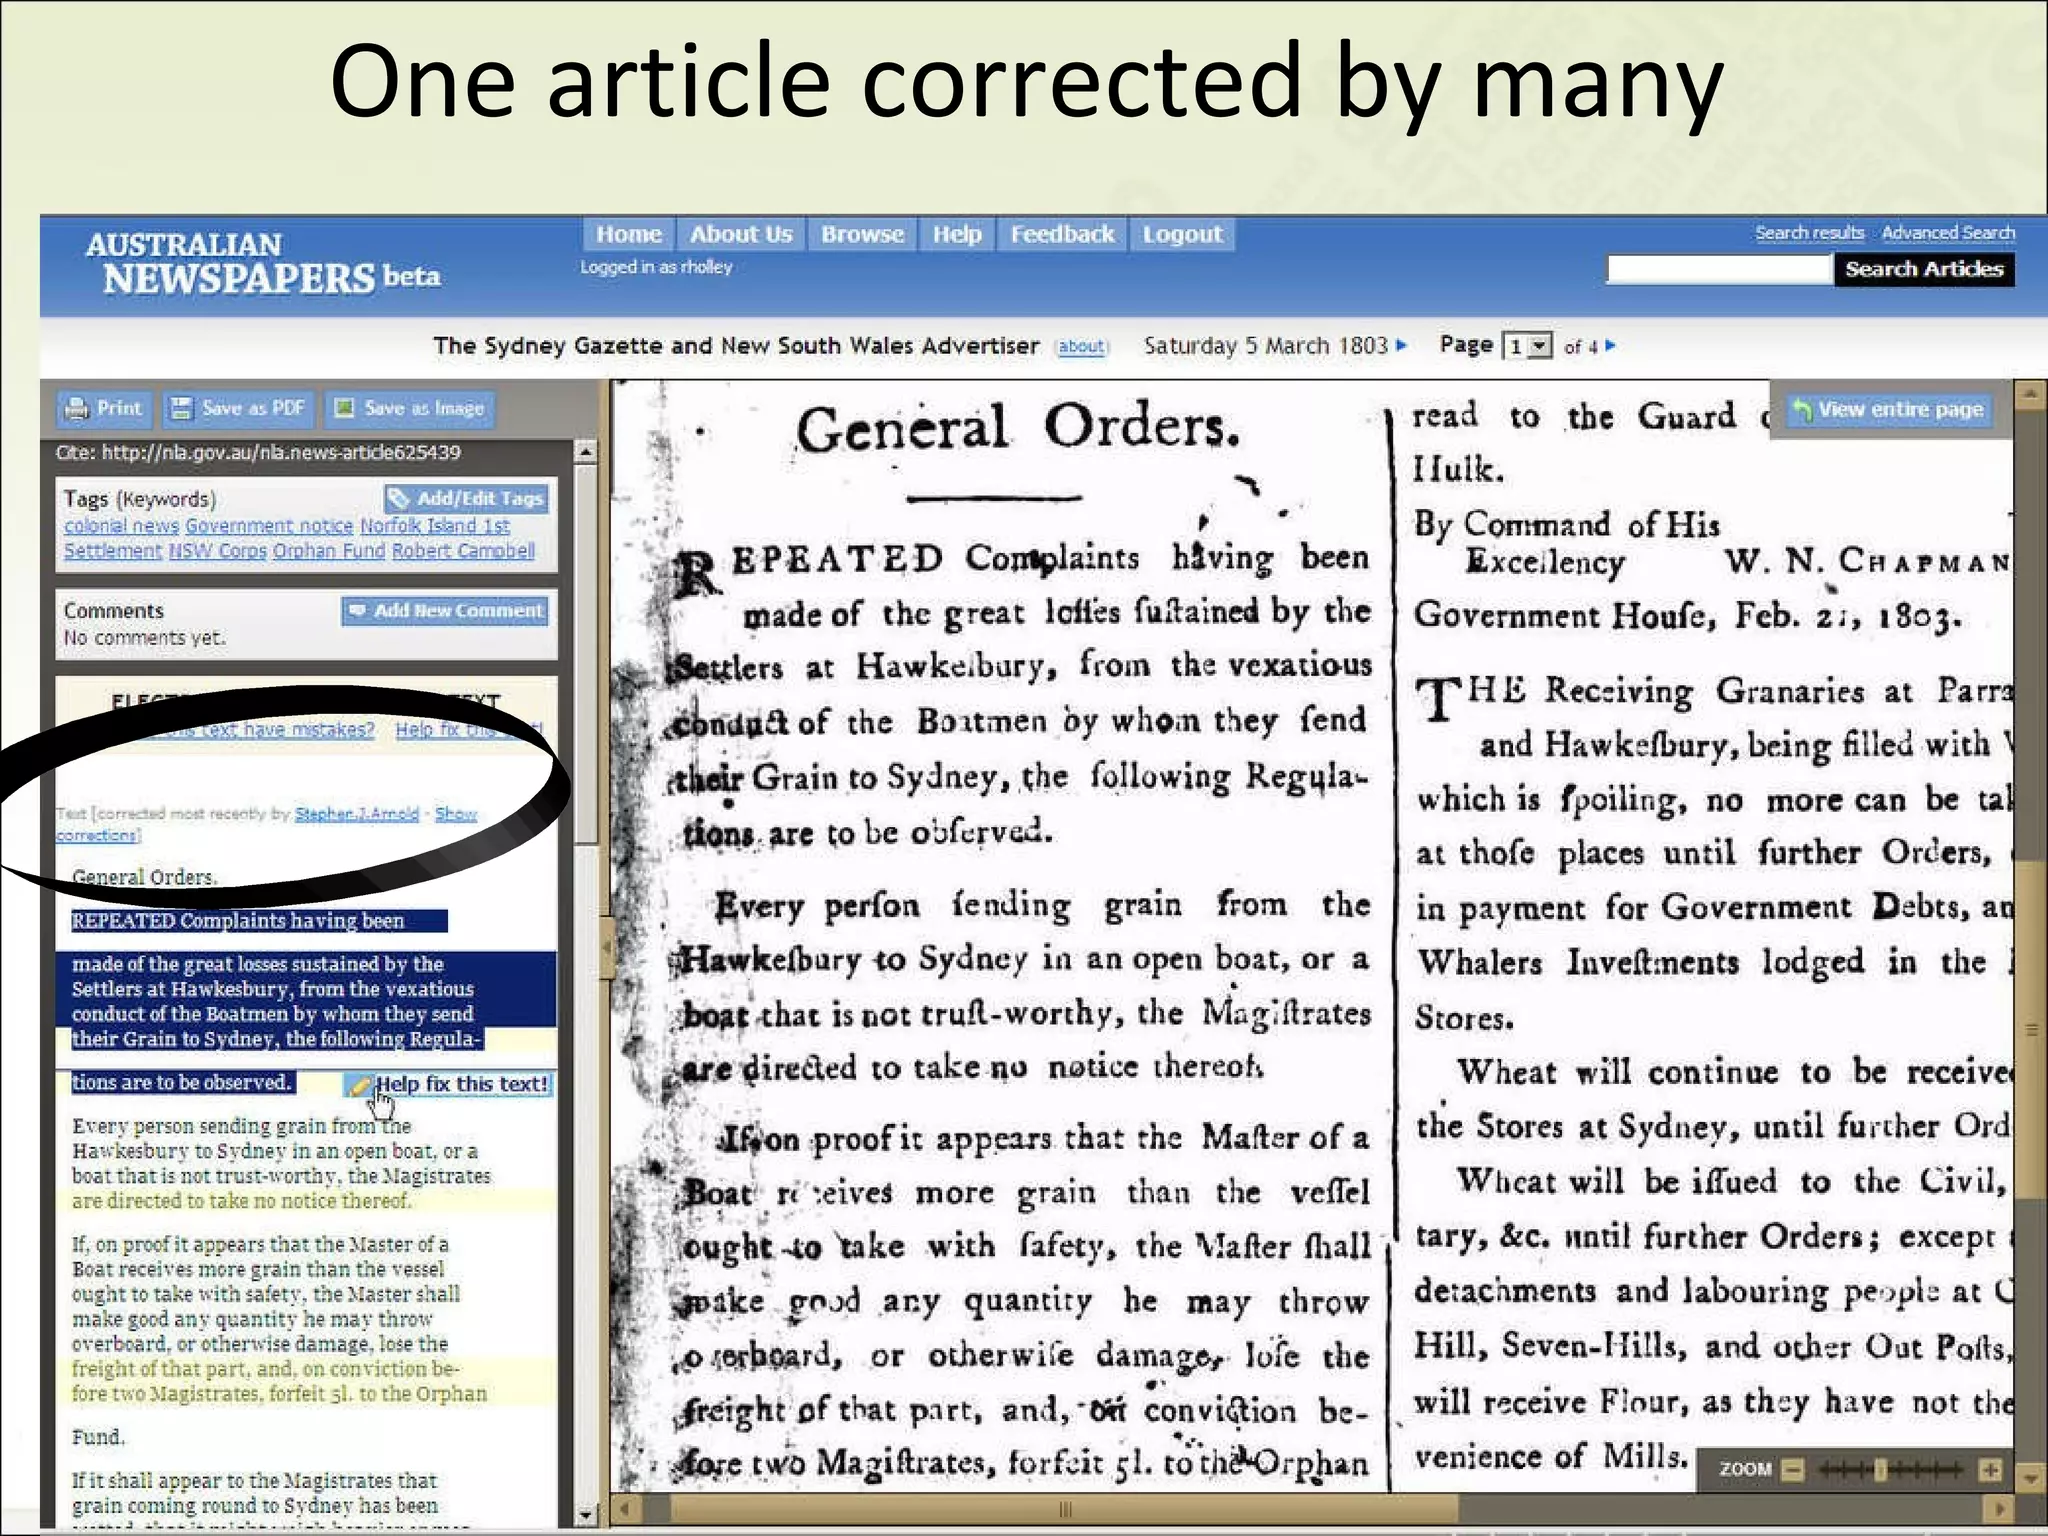Image resolution: width=2048 pixels, height=1536 pixels.
Task: Open the Page number dropdown
Action: pos(1528,346)
